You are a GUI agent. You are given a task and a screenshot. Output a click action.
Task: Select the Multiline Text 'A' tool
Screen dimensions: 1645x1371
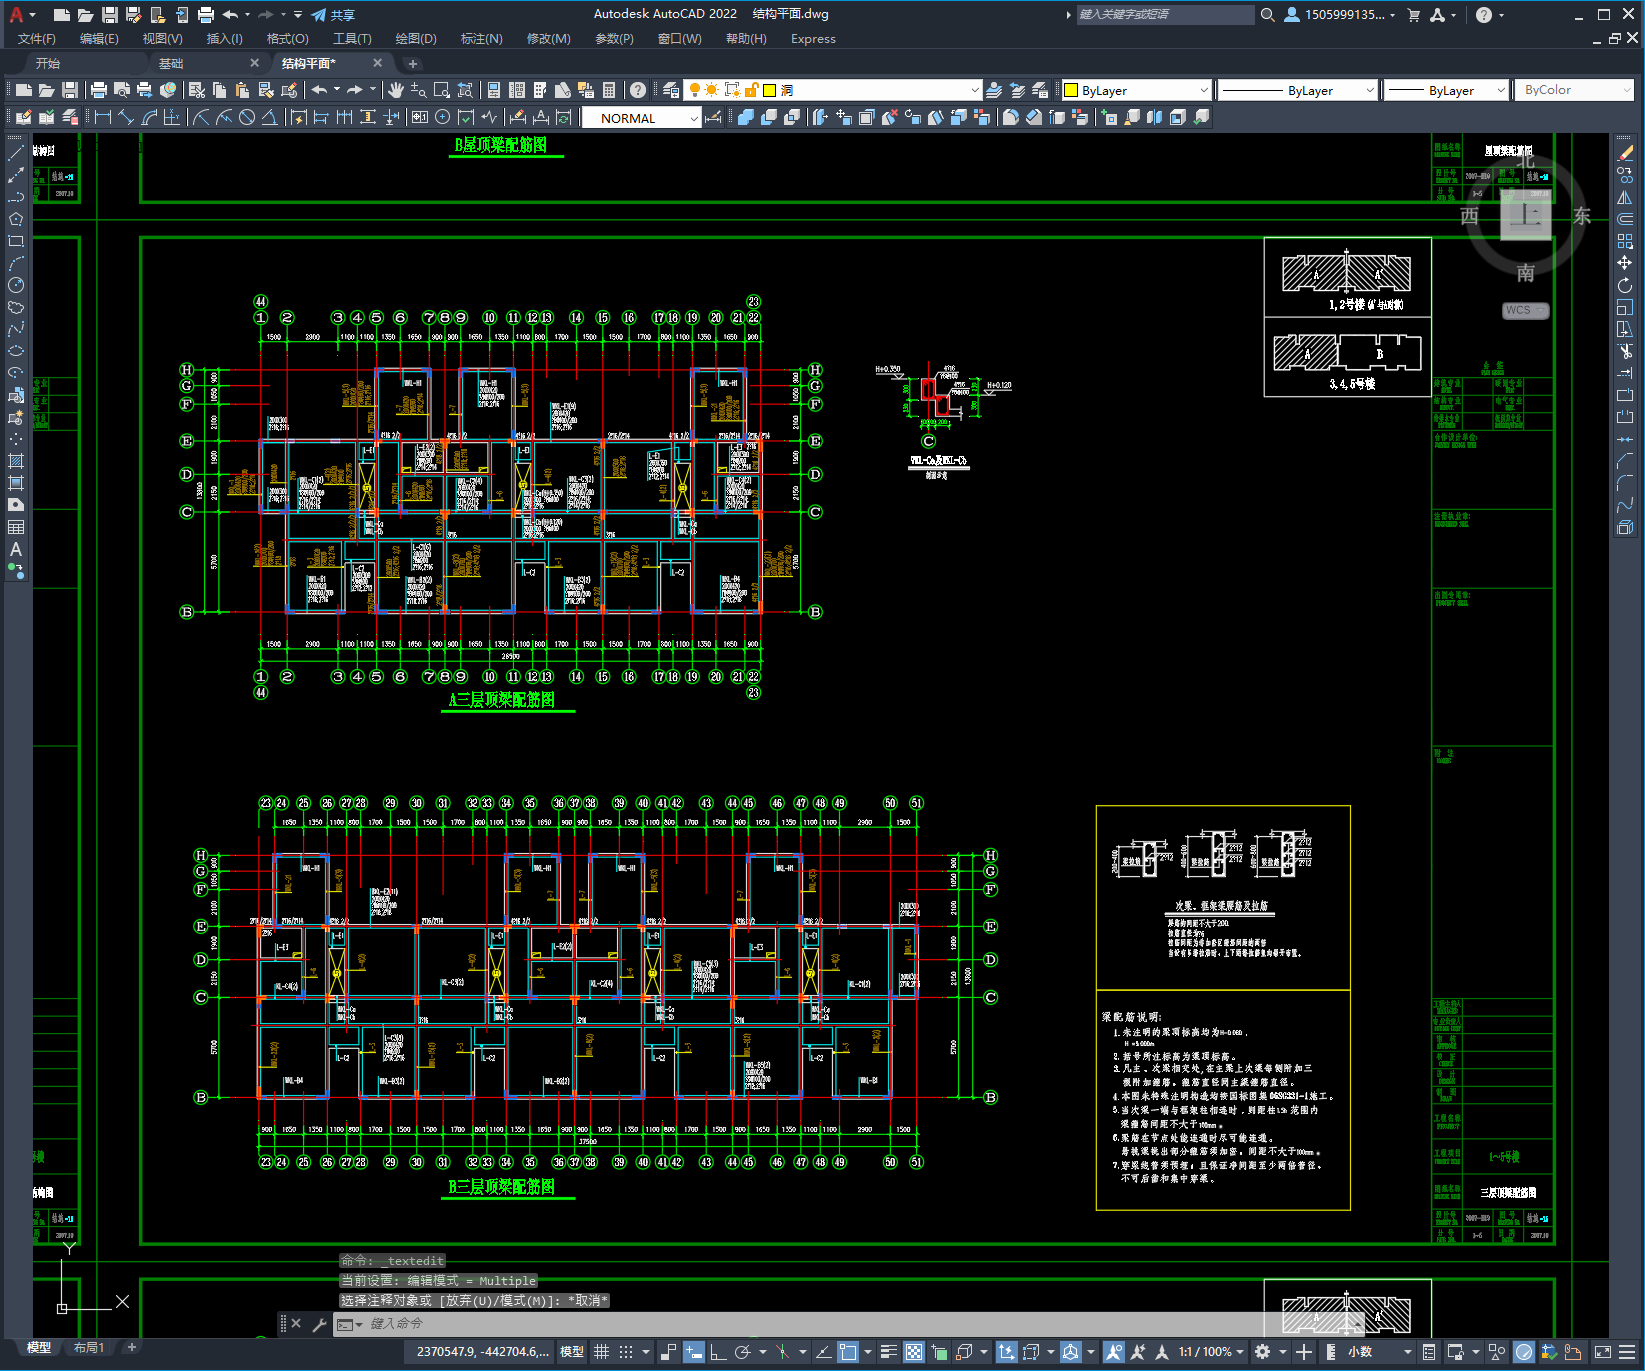click(x=16, y=549)
